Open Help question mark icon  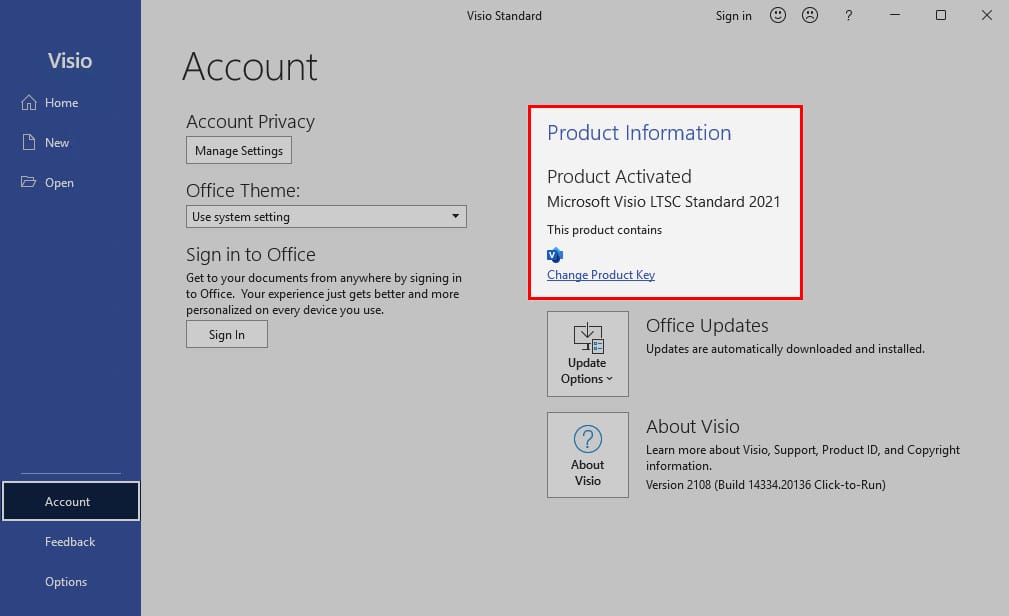pos(849,15)
